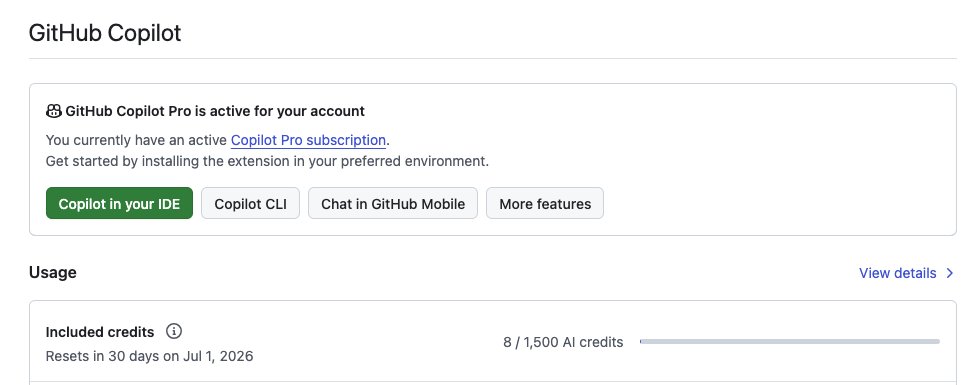Viewport: 980px width, 385px height.
Task: Click the Copilot logo icon beside Pro heading
Action: [x=54, y=112]
